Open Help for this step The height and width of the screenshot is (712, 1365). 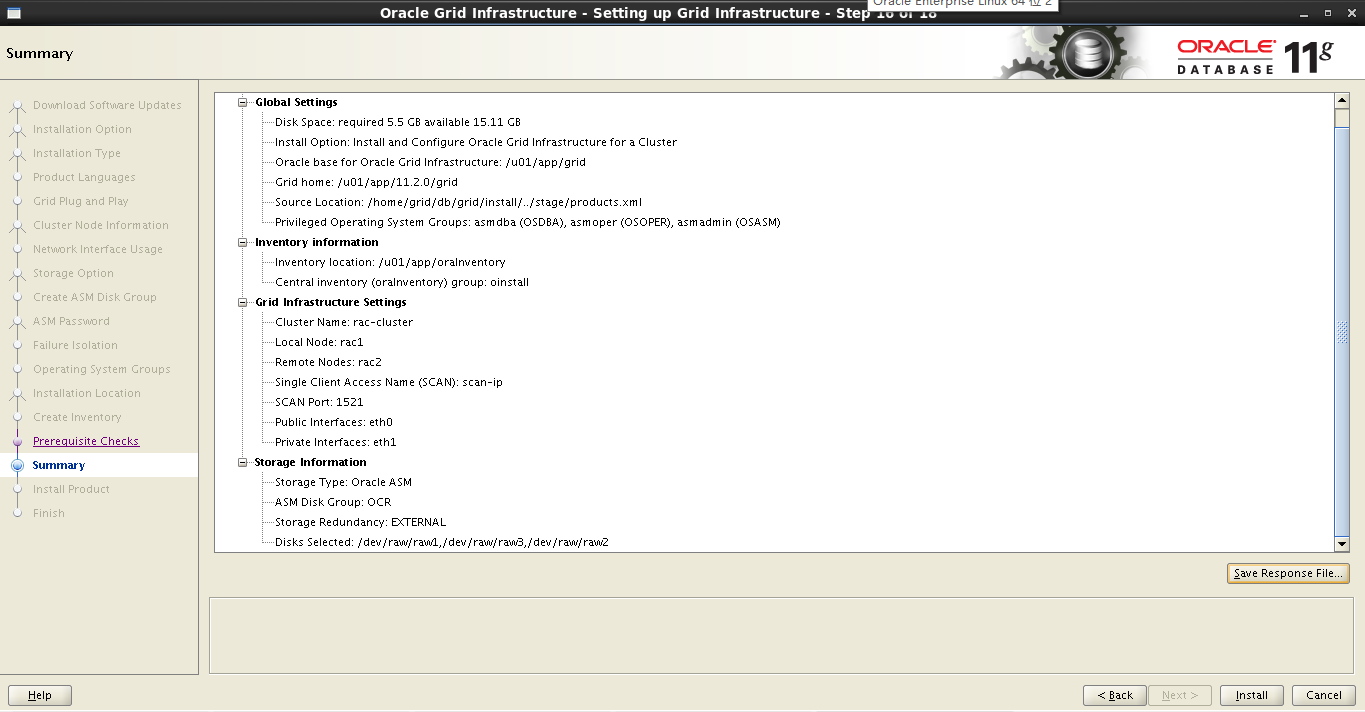click(40, 695)
